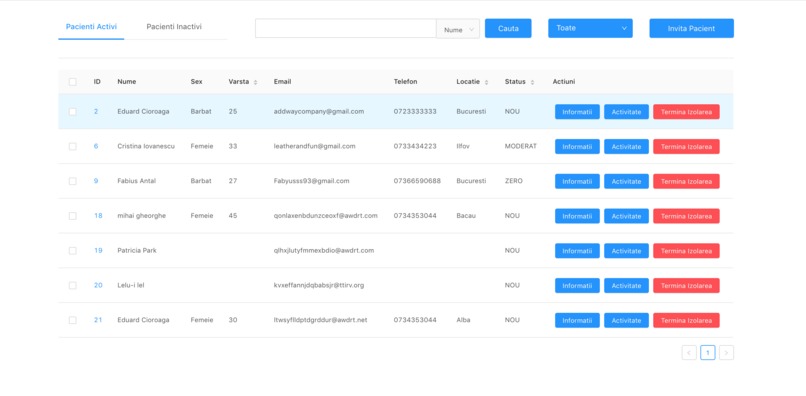Select page 1 in pagination
Screen dimensions: 806x396
[x=708, y=352]
